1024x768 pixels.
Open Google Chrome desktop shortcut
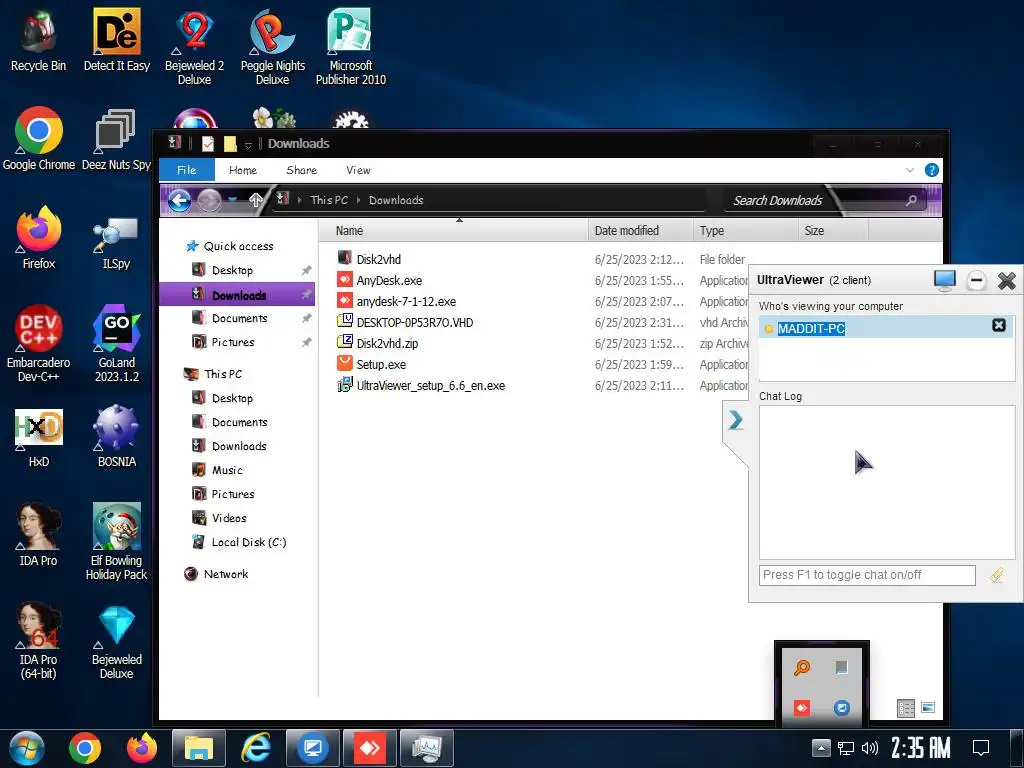tap(39, 139)
